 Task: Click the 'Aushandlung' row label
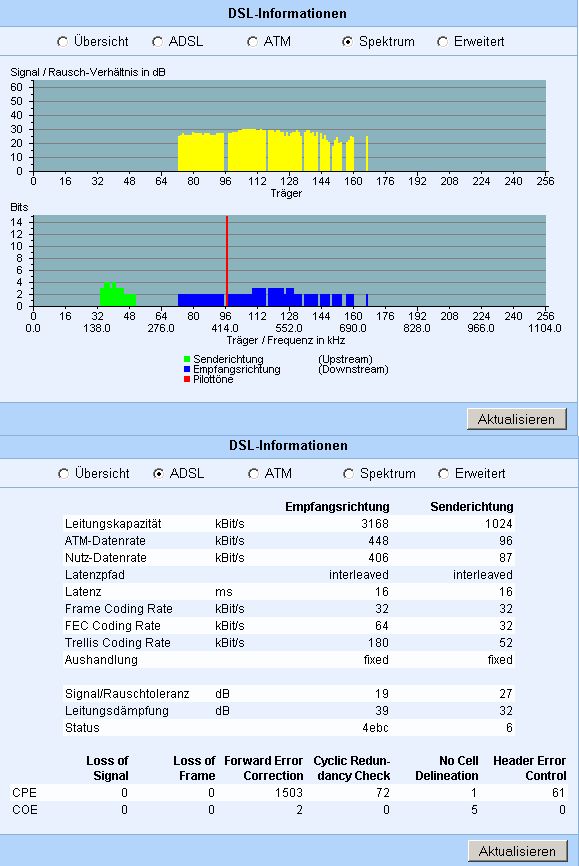(x=101, y=660)
